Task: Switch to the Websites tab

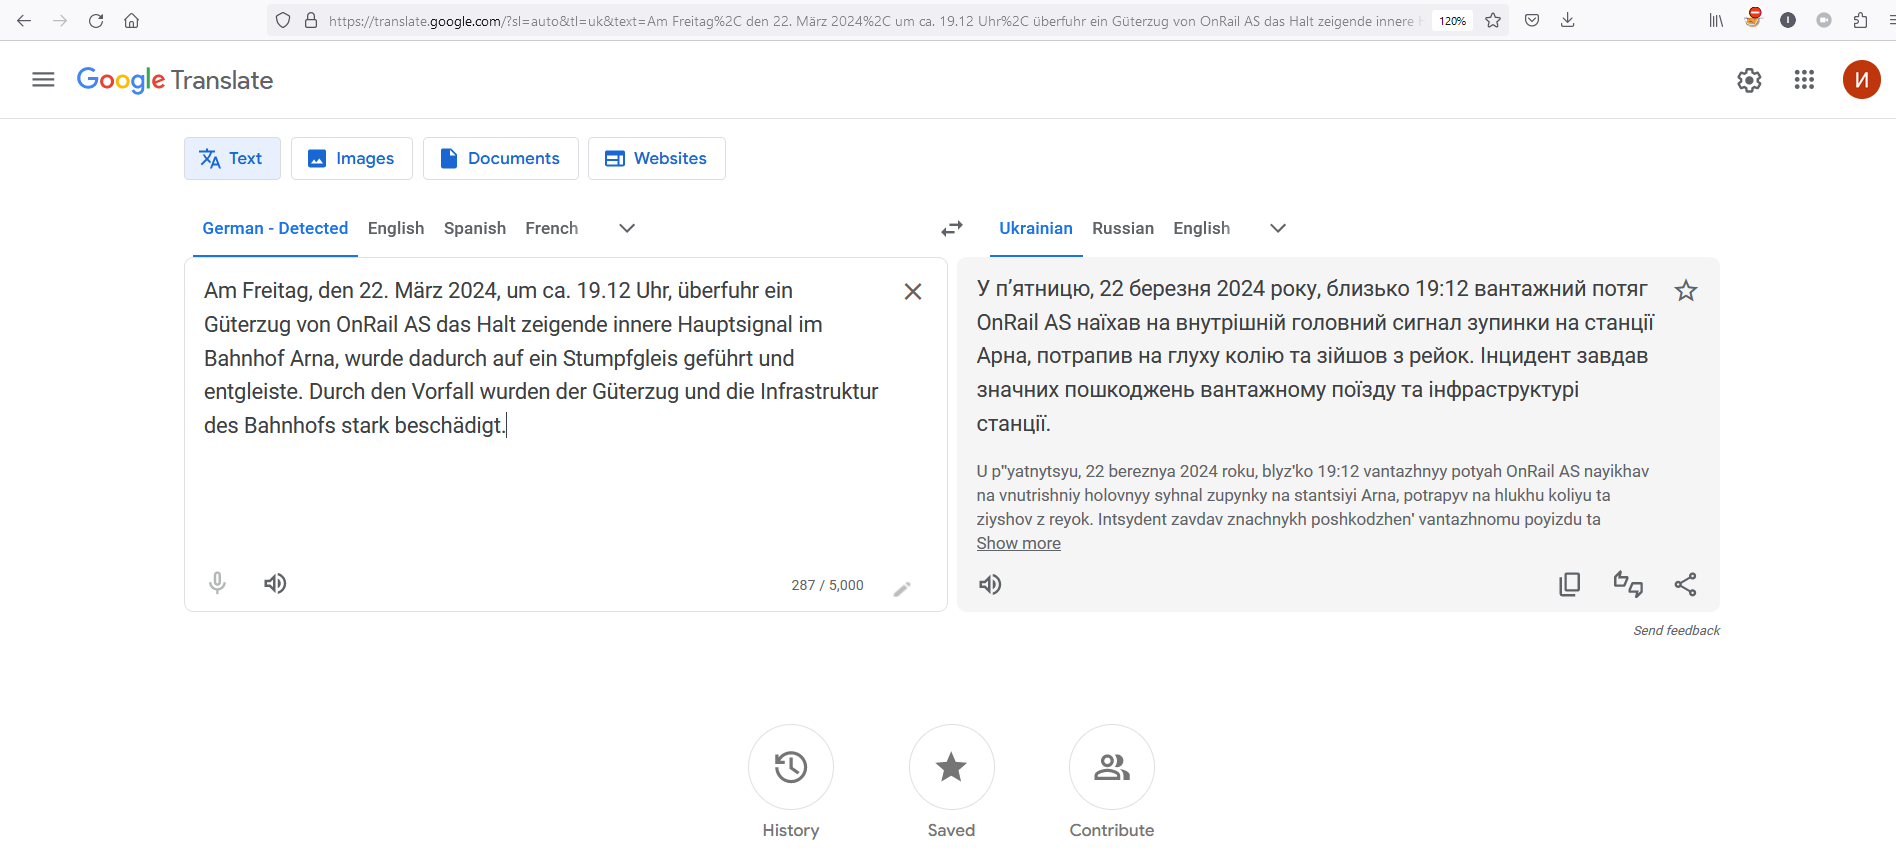Action: [656, 158]
